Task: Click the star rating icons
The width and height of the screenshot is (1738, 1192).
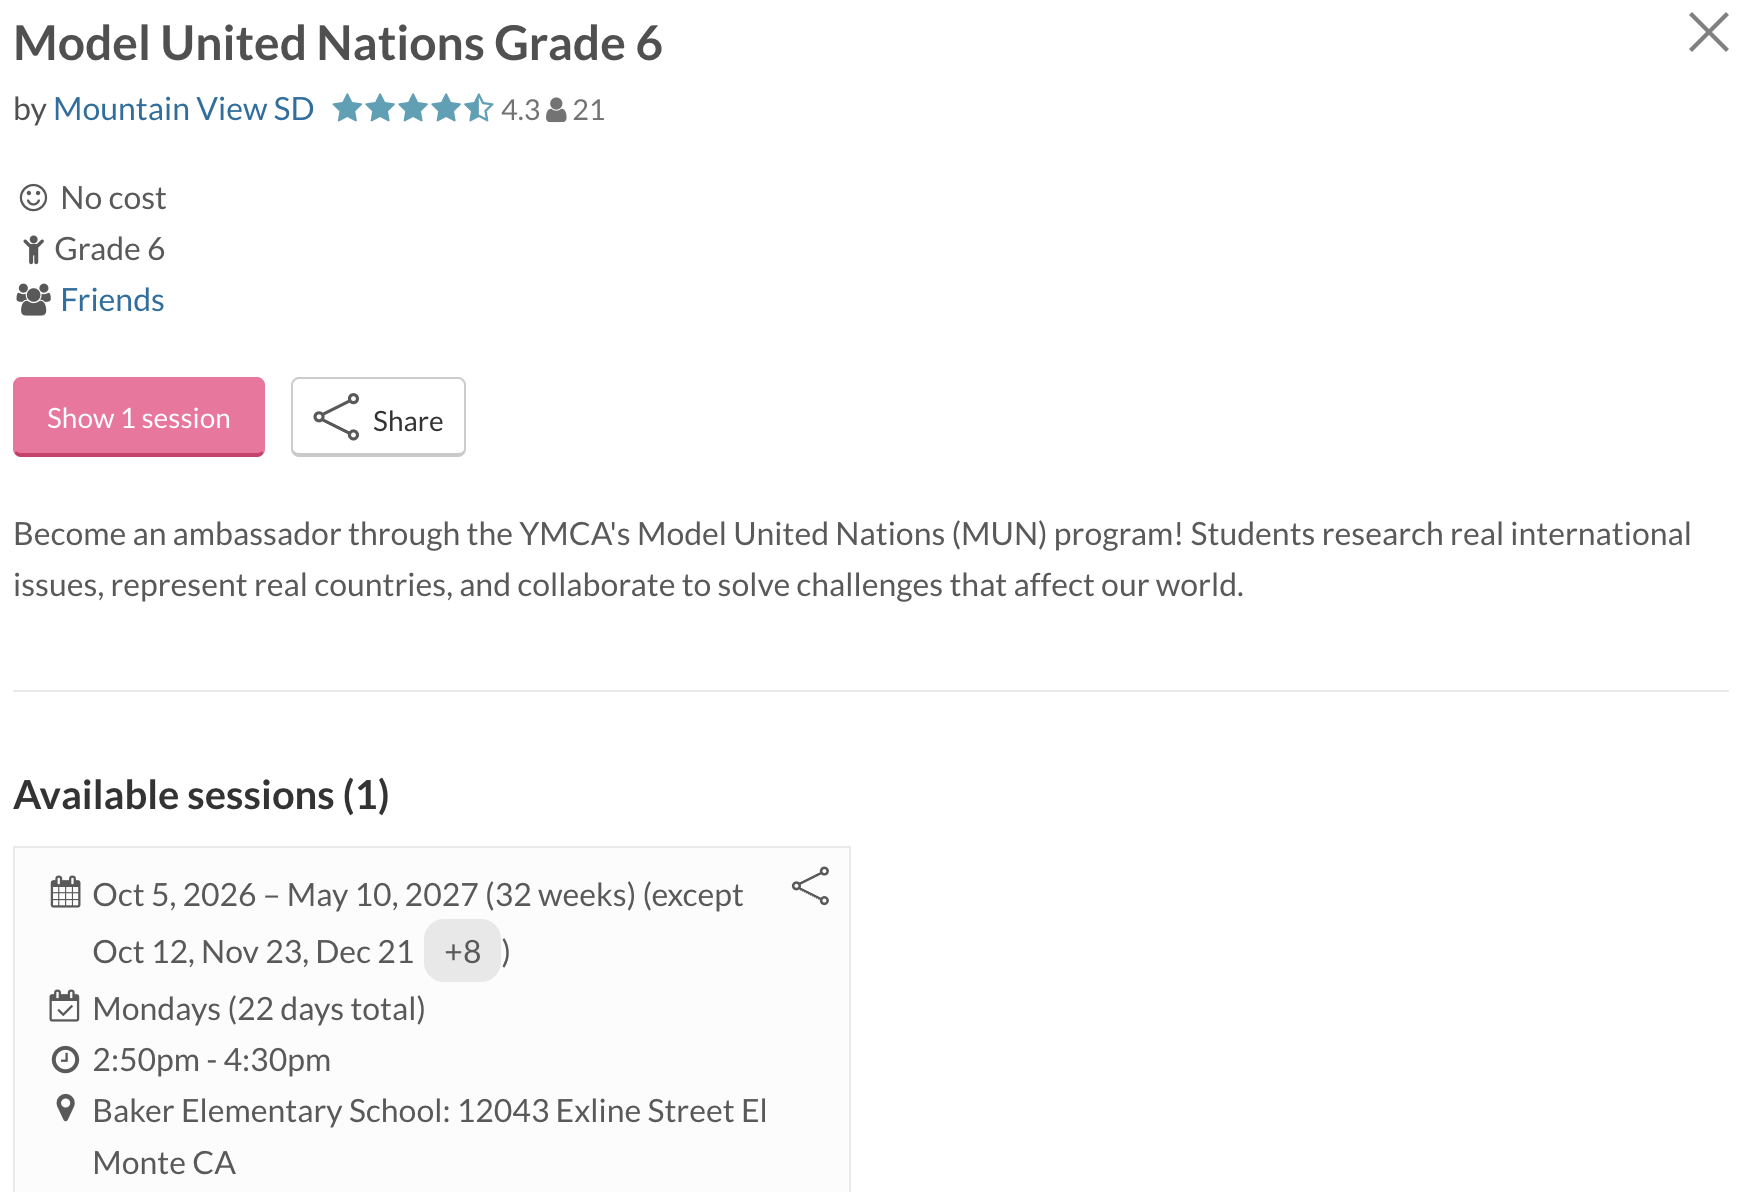Action: (x=413, y=108)
